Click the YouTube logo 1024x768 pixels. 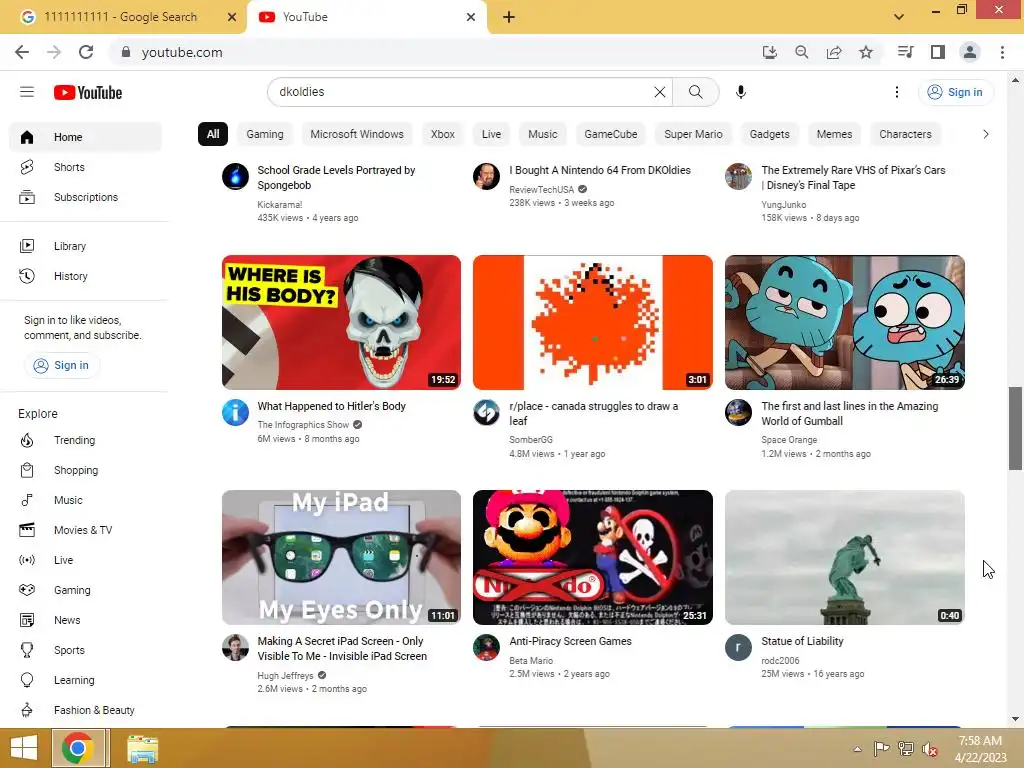click(88, 93)
